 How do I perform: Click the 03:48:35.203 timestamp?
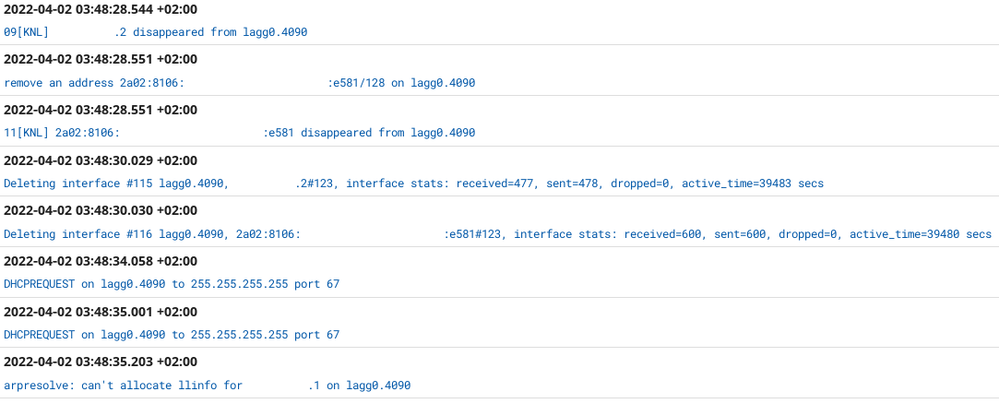click(x=101, y=361)
